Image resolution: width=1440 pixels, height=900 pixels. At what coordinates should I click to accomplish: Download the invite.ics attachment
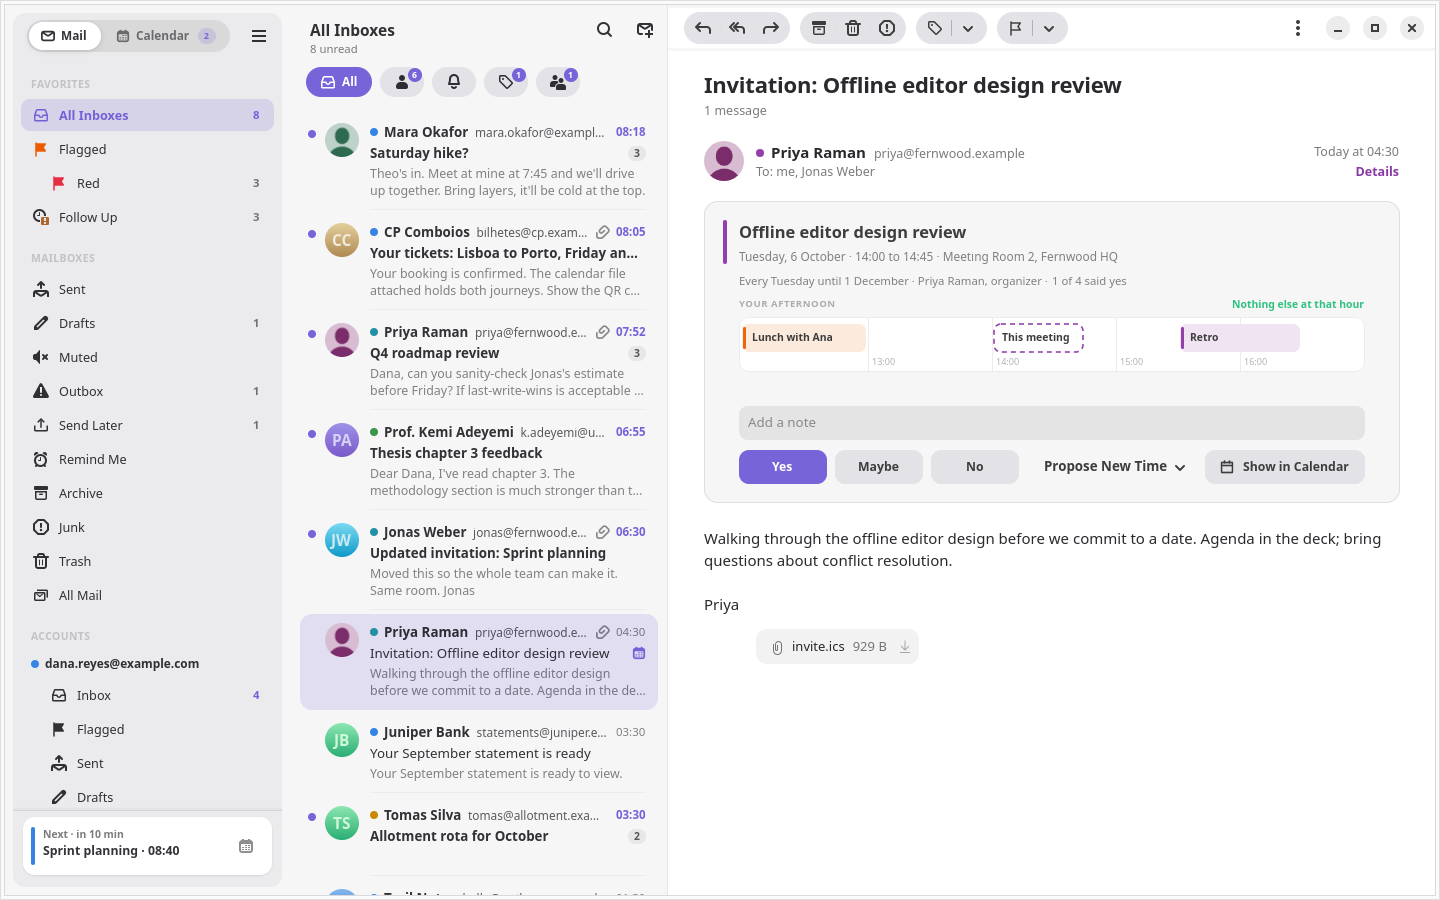[905, 647]
